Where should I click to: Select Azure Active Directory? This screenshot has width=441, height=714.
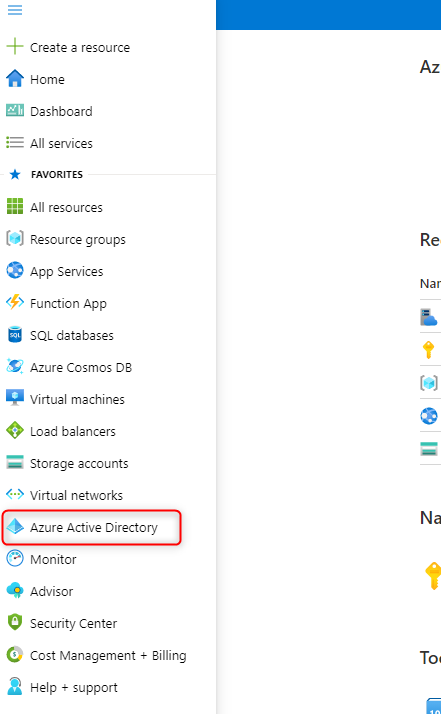pyautogui.click(x=92, y=527)
